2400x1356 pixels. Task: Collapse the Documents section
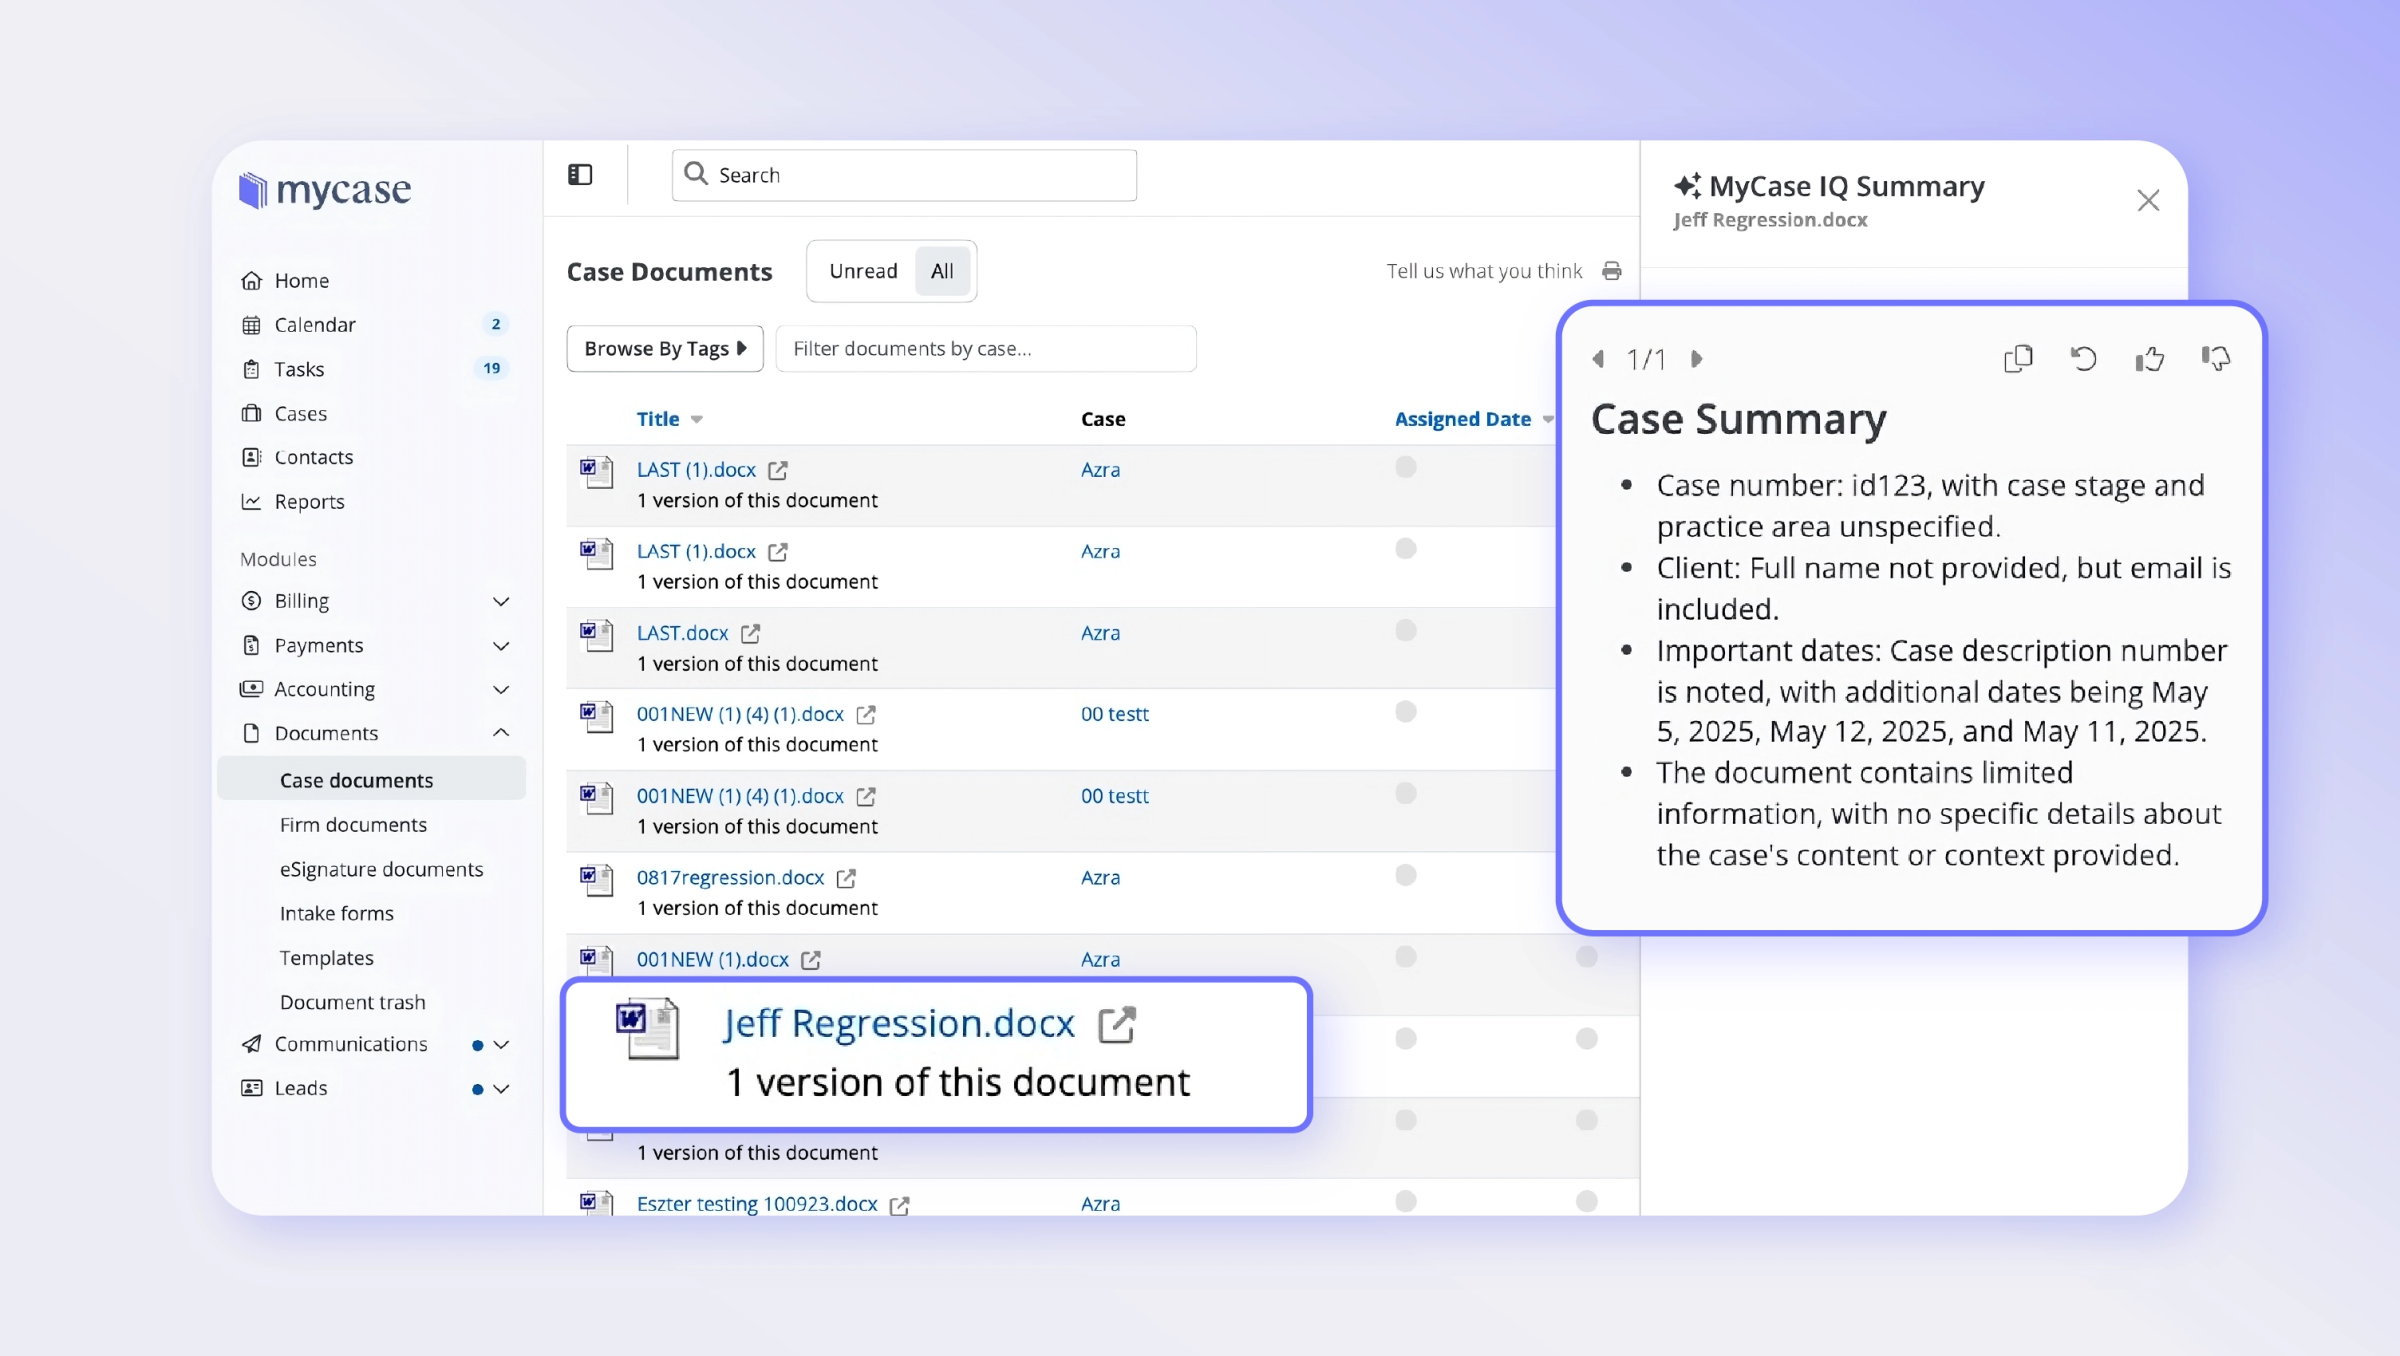[x=500, y=733]
